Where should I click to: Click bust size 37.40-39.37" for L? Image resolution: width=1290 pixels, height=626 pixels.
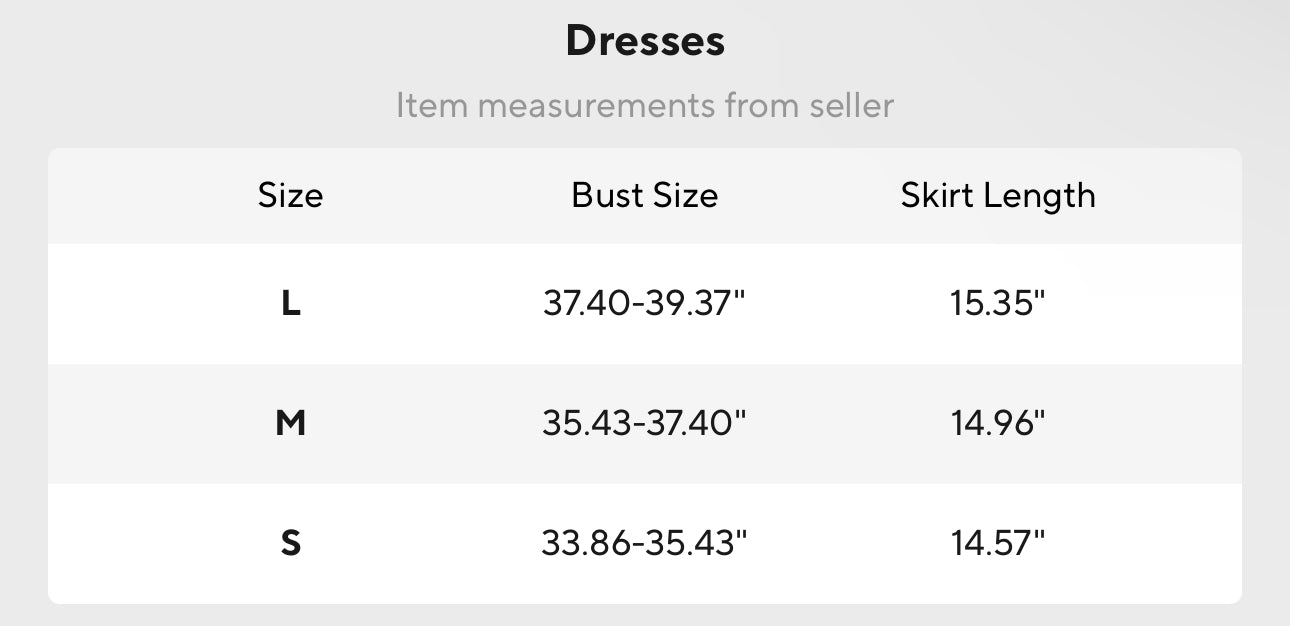645,303
